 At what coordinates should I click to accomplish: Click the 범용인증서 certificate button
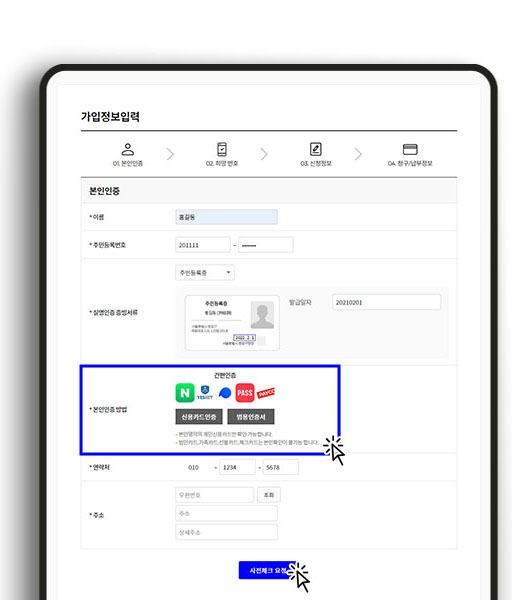pos(251,417)
